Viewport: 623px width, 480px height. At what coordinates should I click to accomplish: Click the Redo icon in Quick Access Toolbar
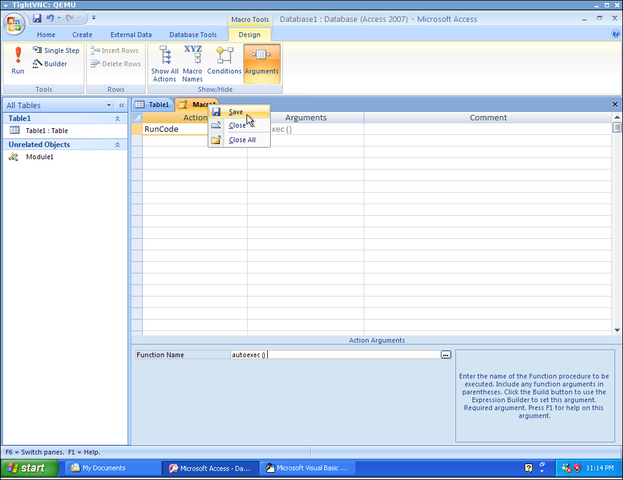point(70,18)
